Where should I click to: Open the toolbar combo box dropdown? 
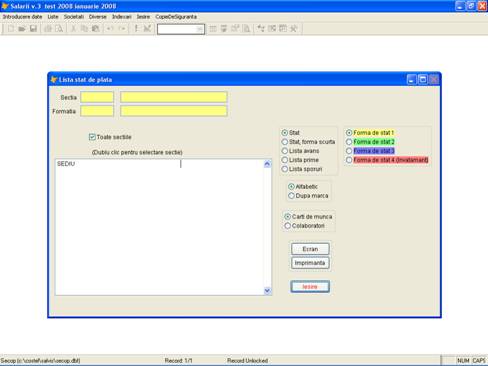pos(199,29)
